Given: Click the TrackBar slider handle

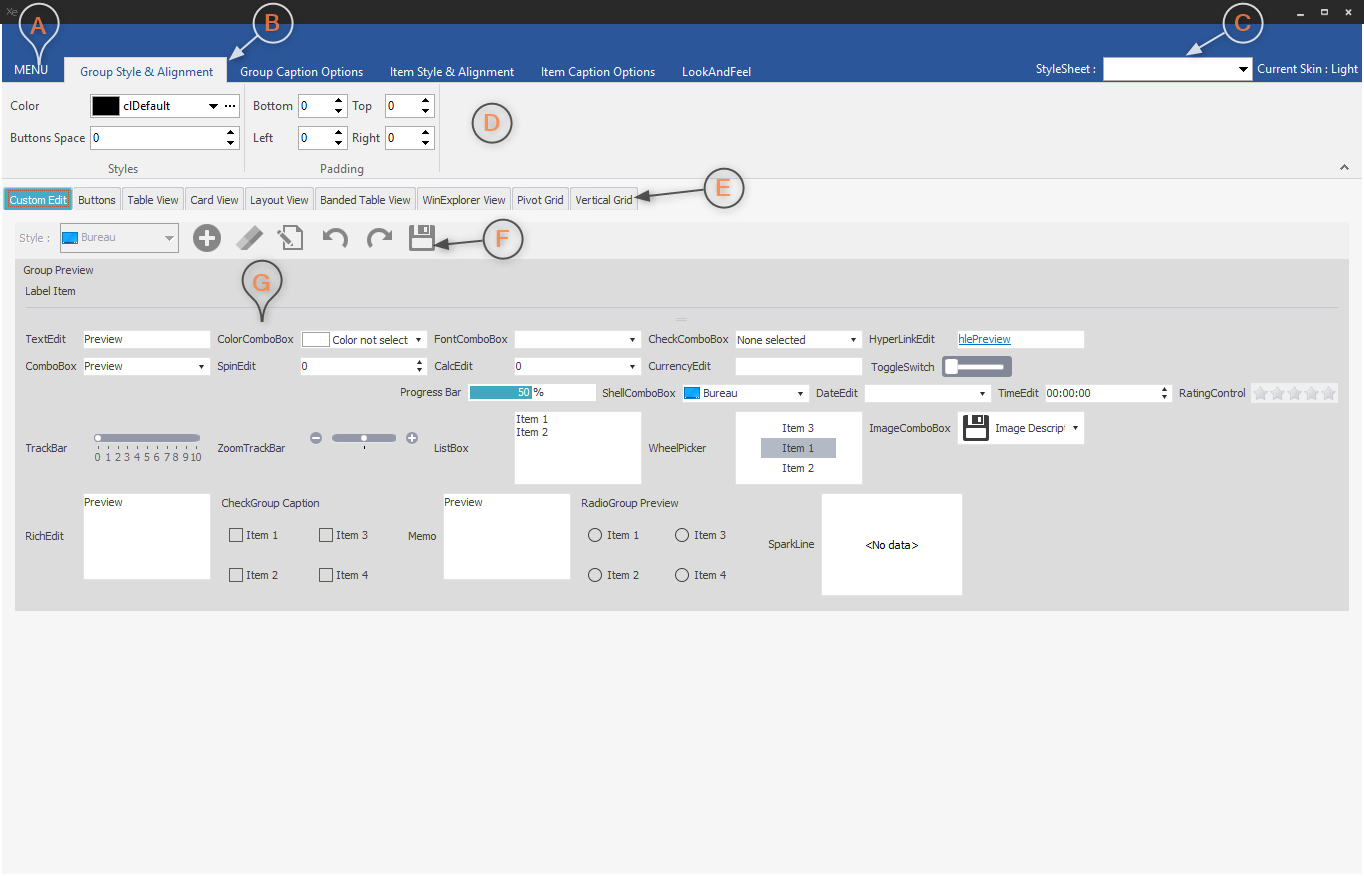Looking at the screenshot, I should click(x=98, y=438).
